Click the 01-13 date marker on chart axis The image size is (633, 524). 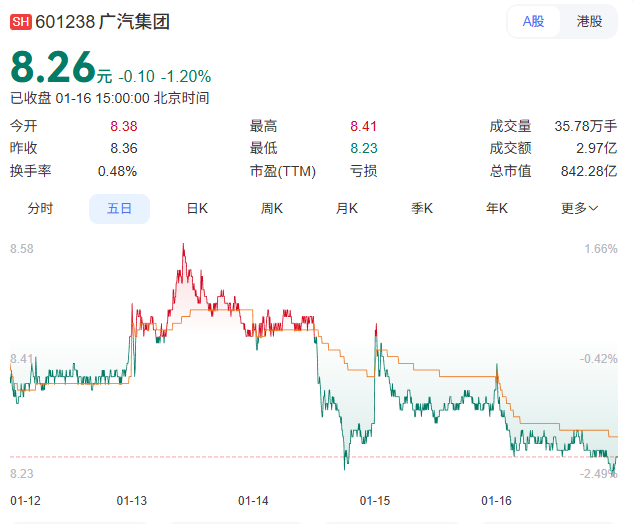click(x=132, y=500)
